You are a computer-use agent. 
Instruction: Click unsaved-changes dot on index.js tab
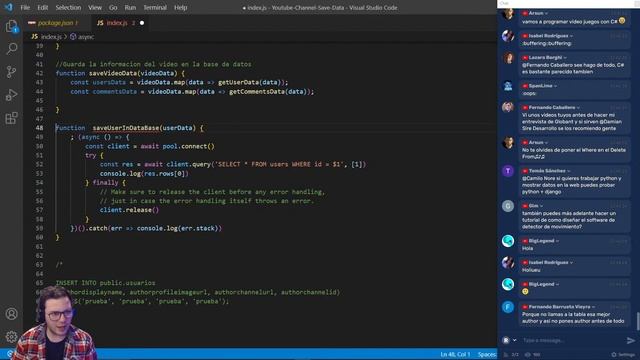[142, 23]
